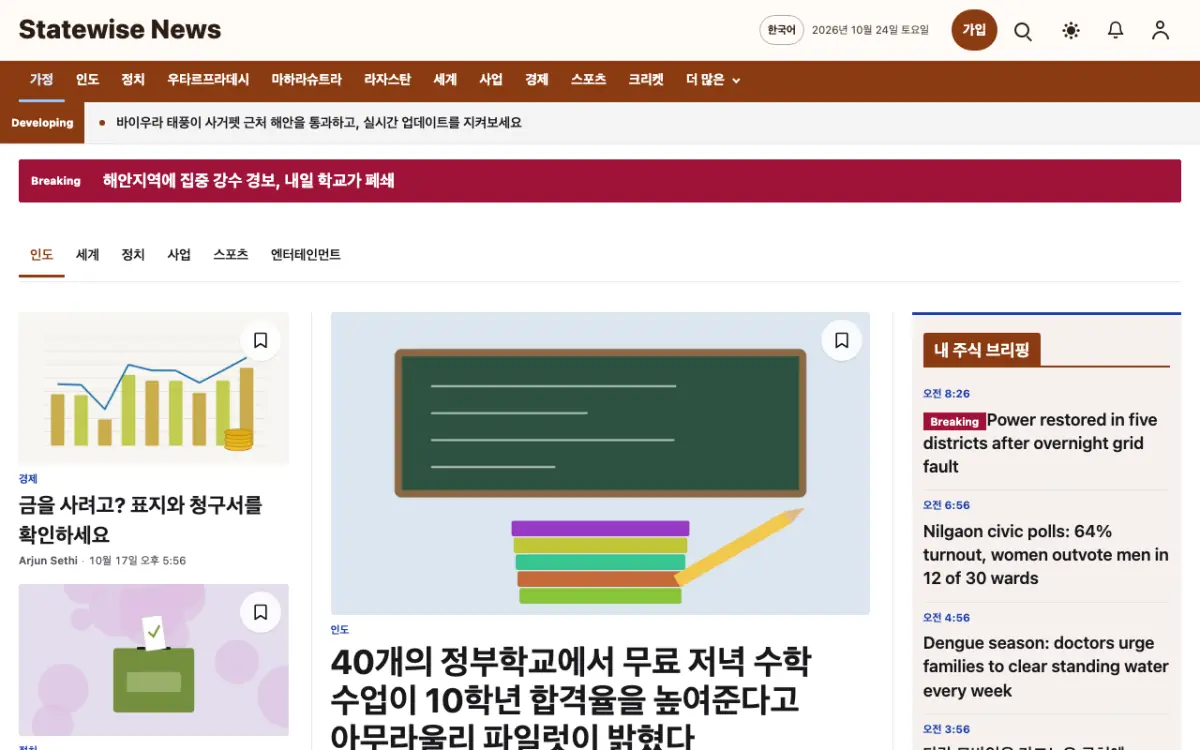
Task: Select 인도 in the main navigation bar
Action: point(88,80)
